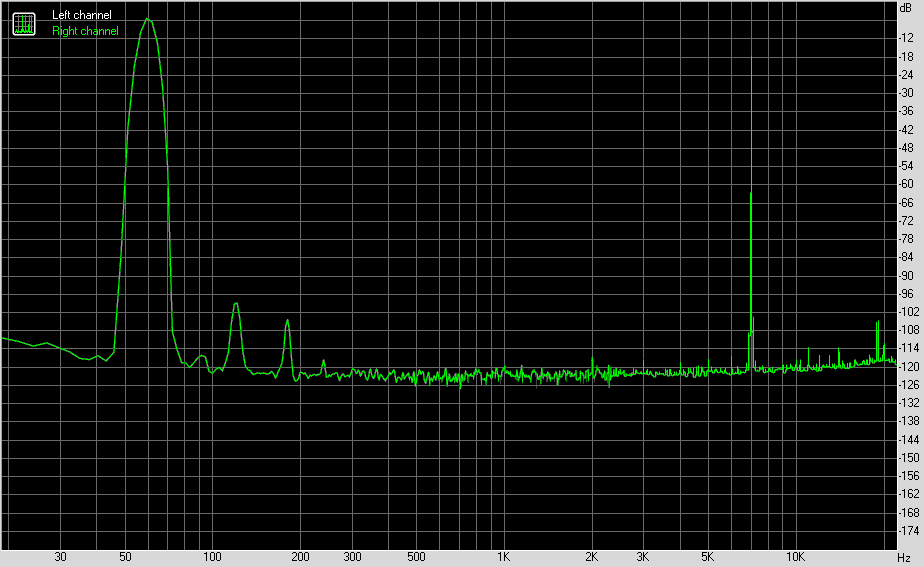Click the '-150' dB axis value
The image size is (924, 567).
tap(909, 458)
